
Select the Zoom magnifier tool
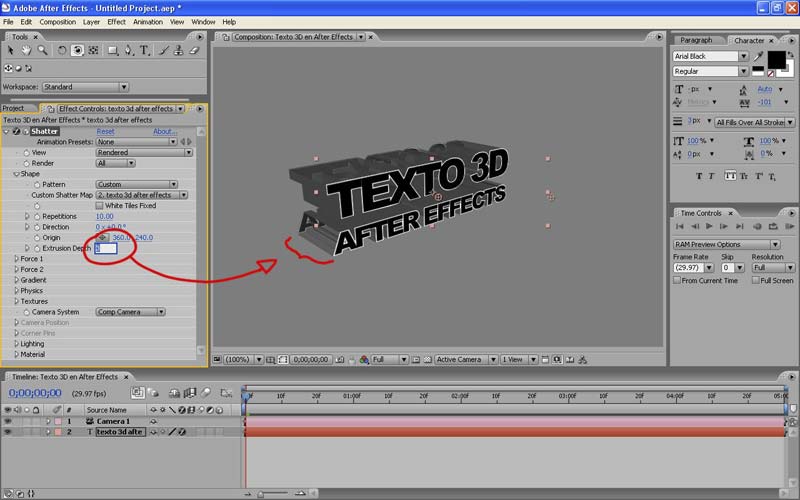click(42, 50)
